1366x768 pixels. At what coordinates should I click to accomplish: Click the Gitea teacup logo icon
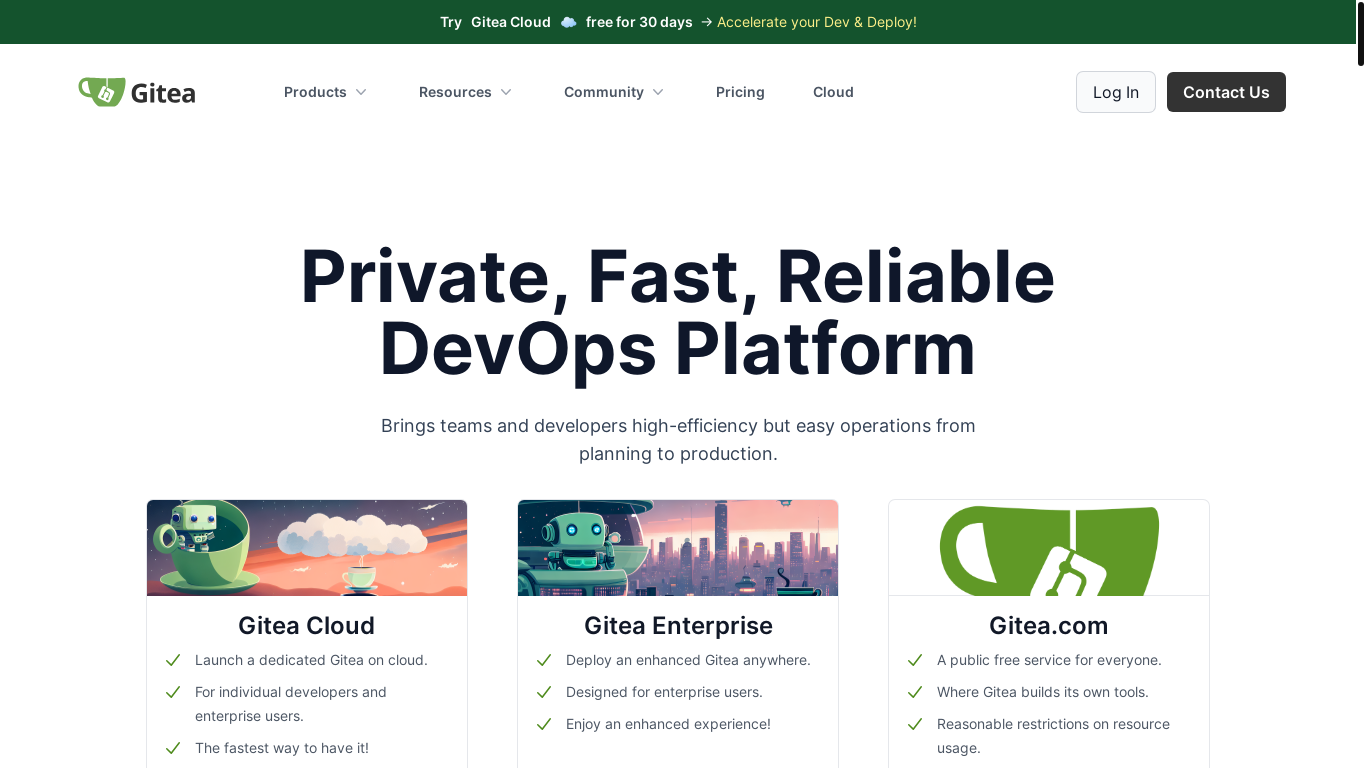tap(102, 92)
